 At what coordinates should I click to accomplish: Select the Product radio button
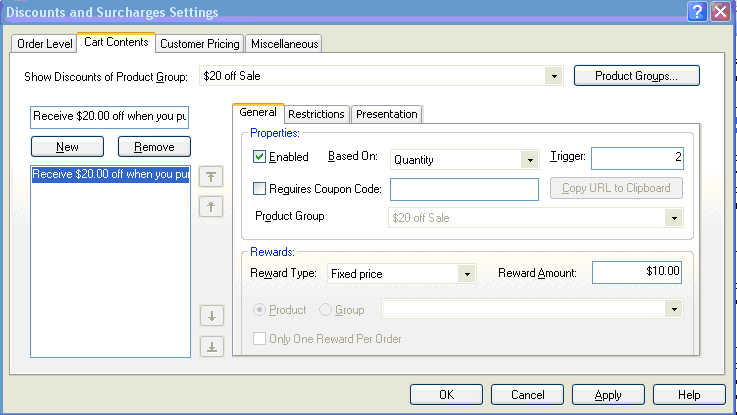[x=260, y=310]
